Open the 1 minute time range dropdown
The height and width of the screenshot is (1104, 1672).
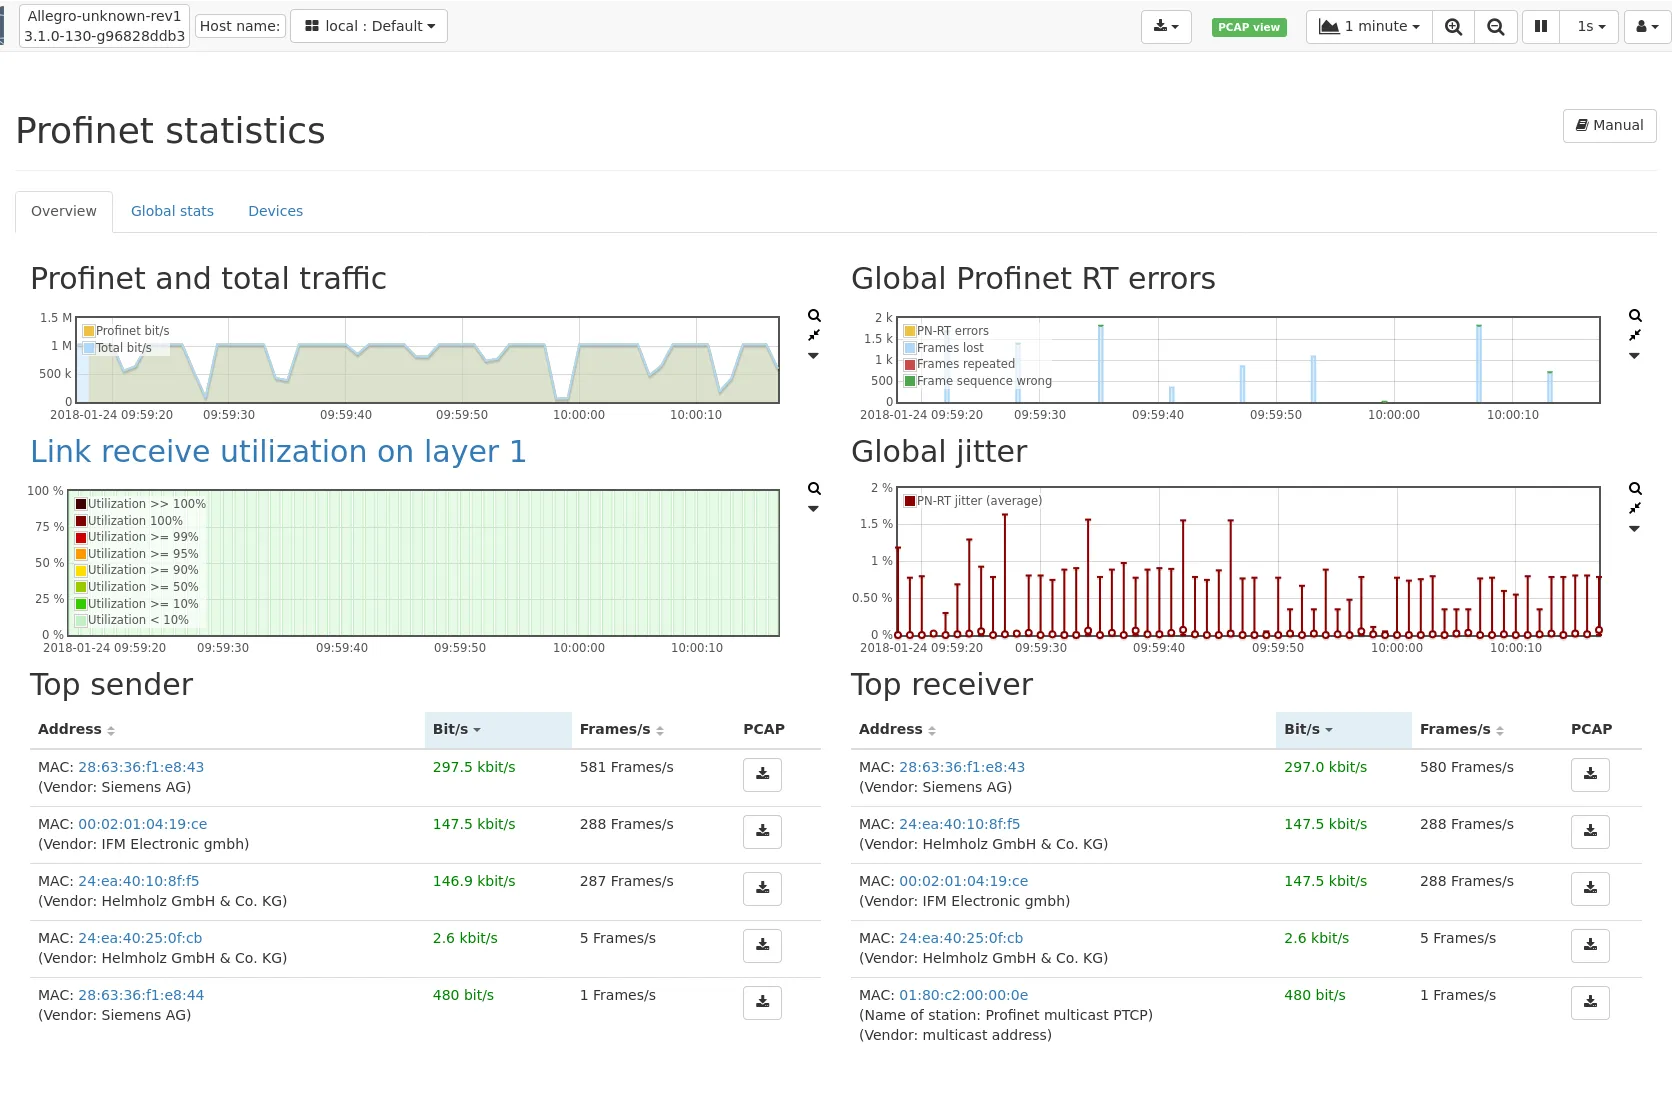[x=1368, y=27]
